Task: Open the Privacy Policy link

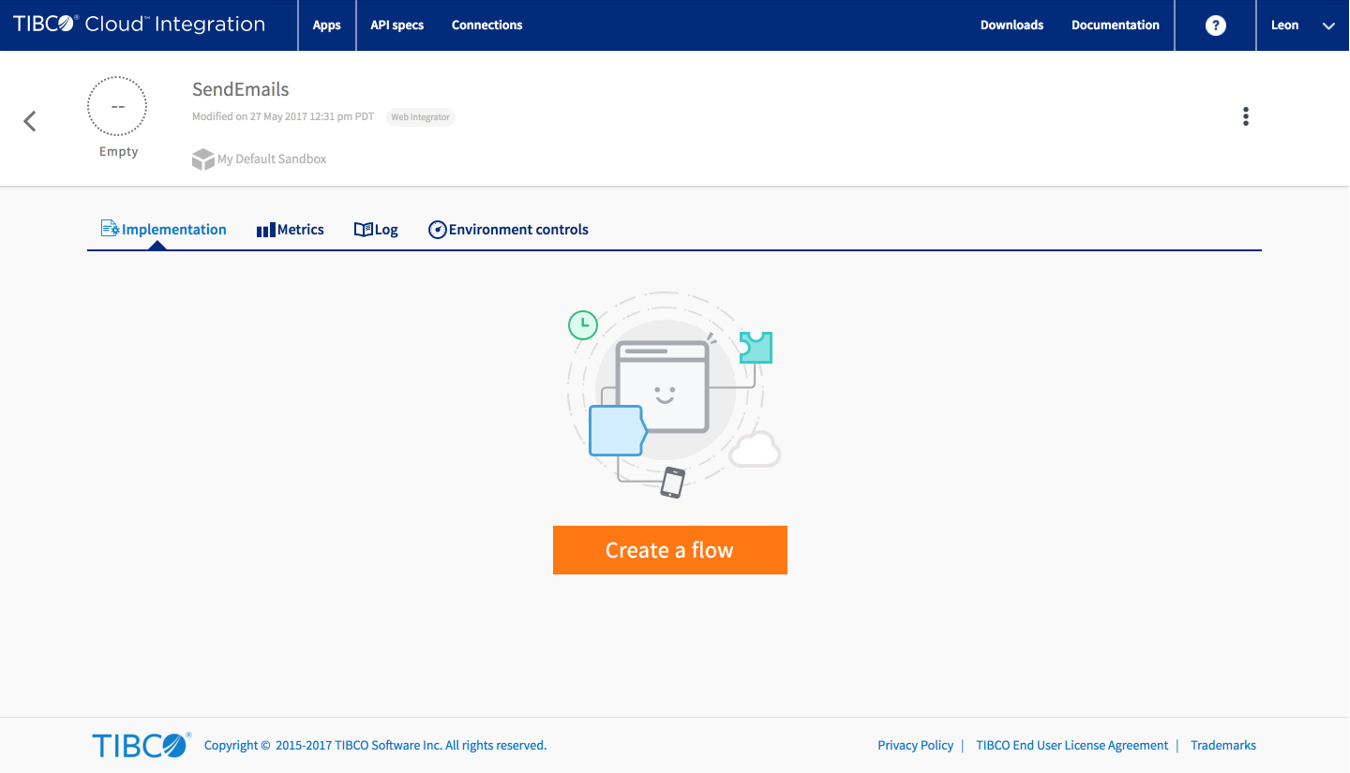Action: point(915,745)
